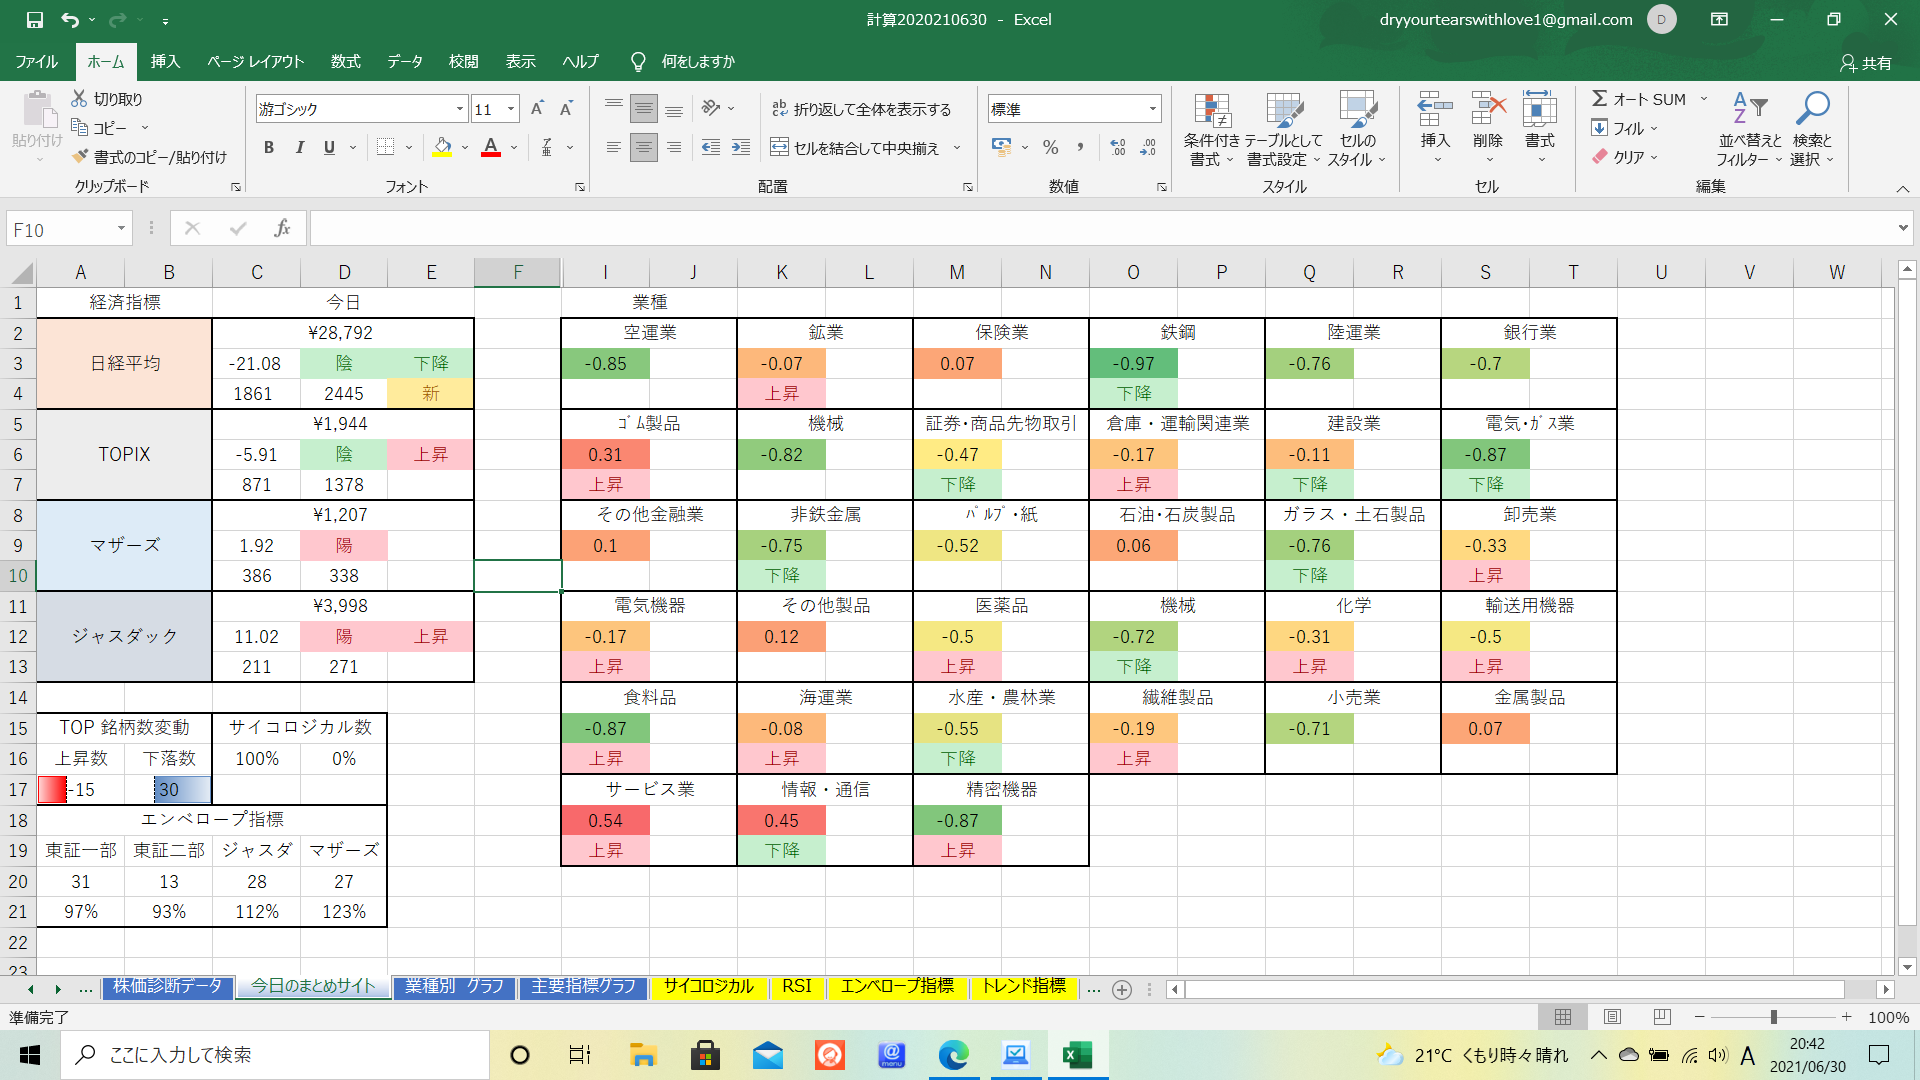Switch to the サイコロジカル sheet tab
The width and height of the screenshot is (1920, 1080).
(x=708, y=986)
